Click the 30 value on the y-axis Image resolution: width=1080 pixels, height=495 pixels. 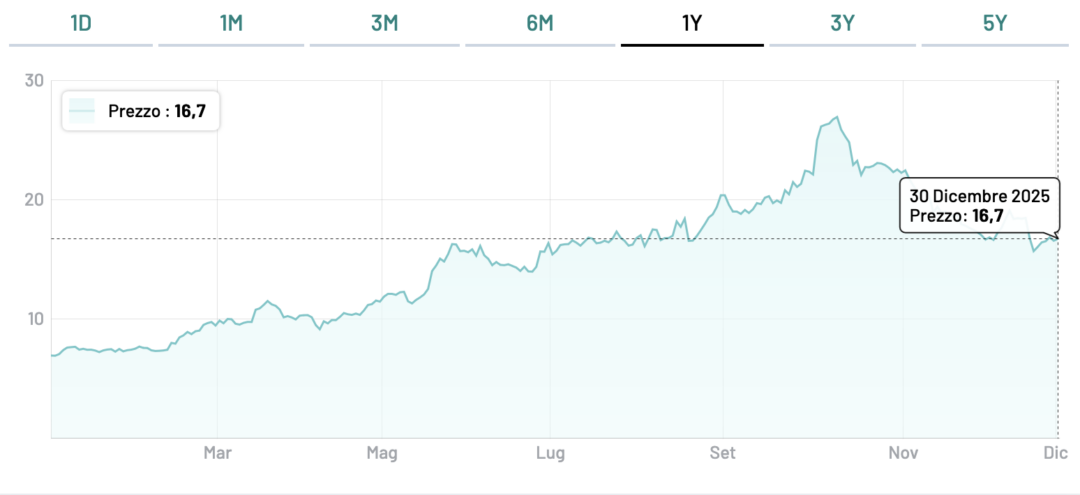click(x=33, y=81)
